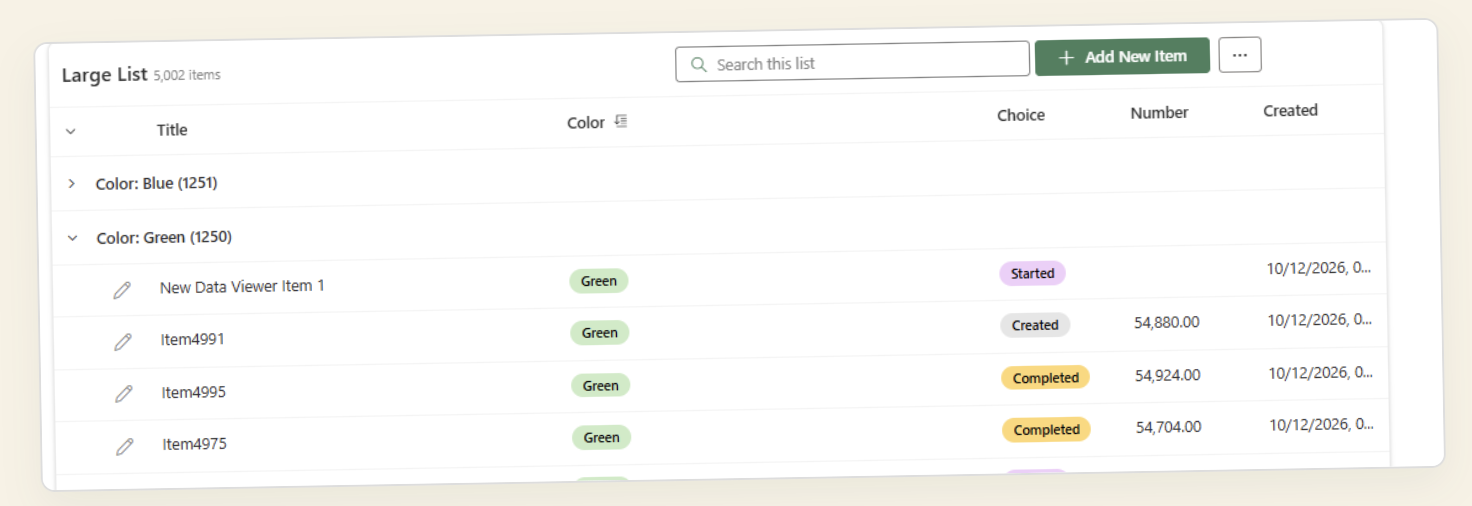
Task: Select the title New Data Viewer Item 1
Action: point(242,286)
